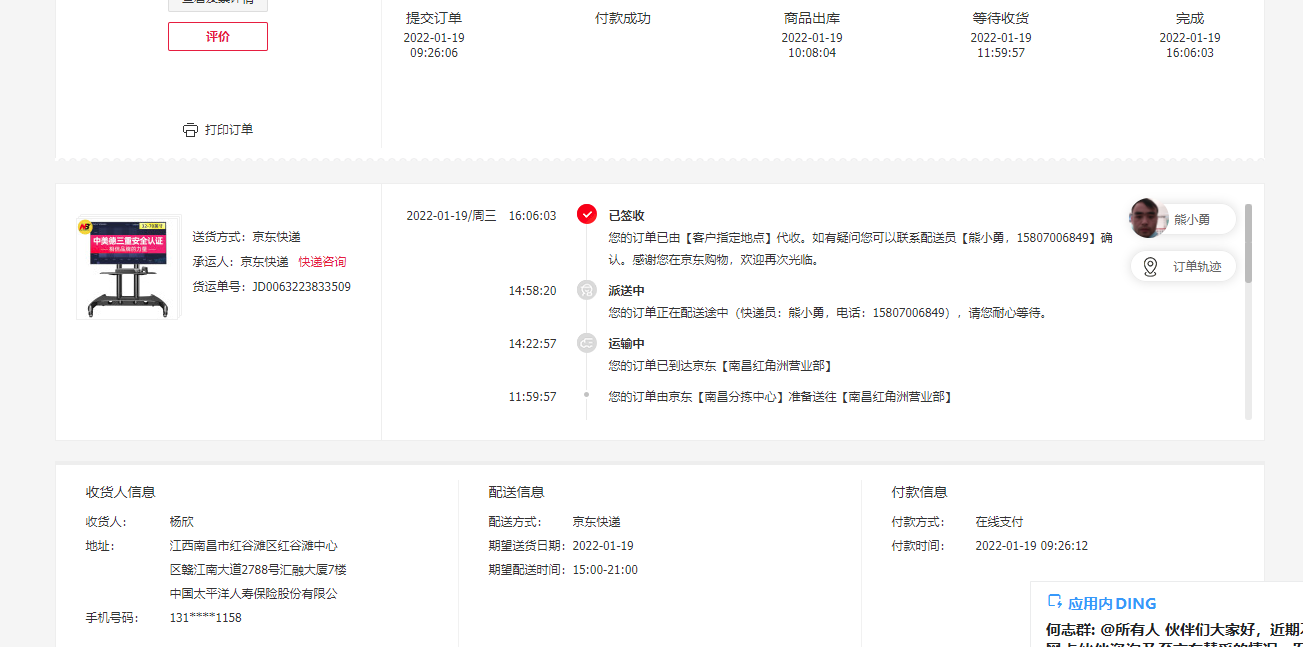Open the 快递咨询 link
The image size is (1303, 647).
pyautogui.click(x=322, y=262)
